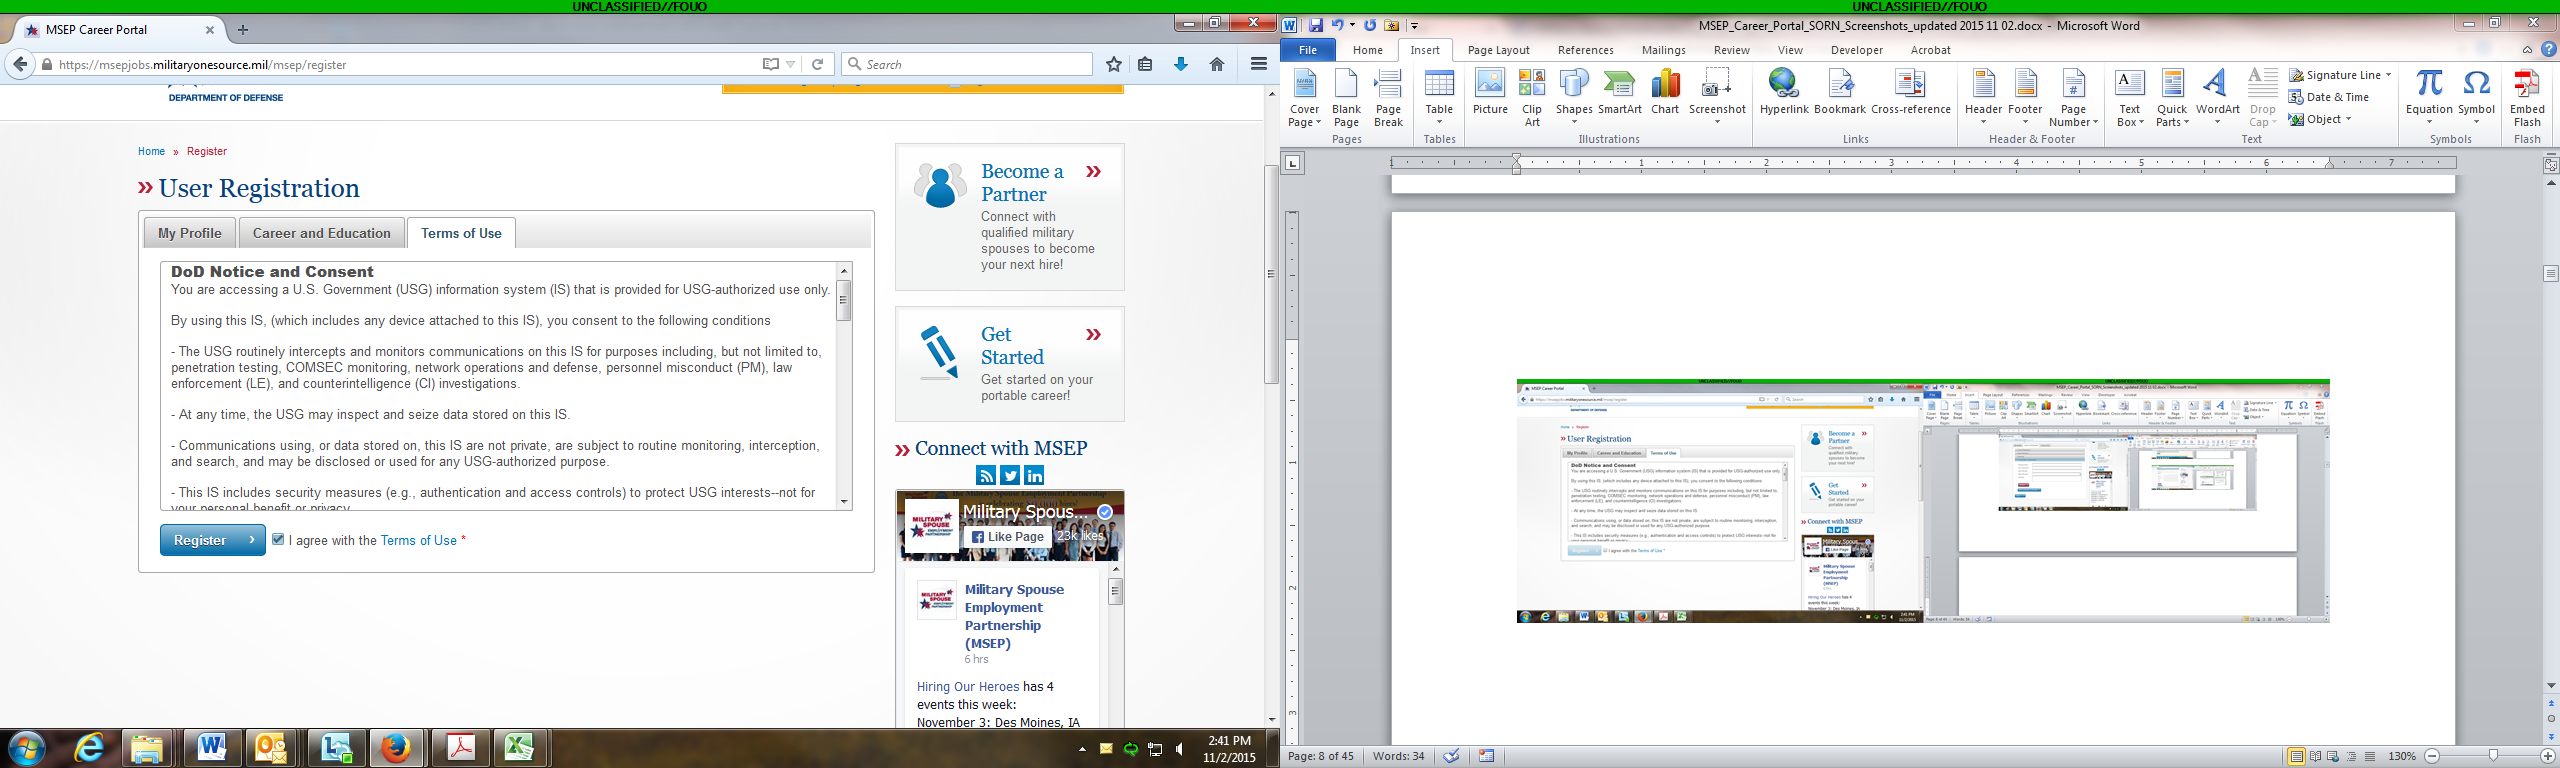Open Internet Explorer from the taskbar

coord(89,748)
